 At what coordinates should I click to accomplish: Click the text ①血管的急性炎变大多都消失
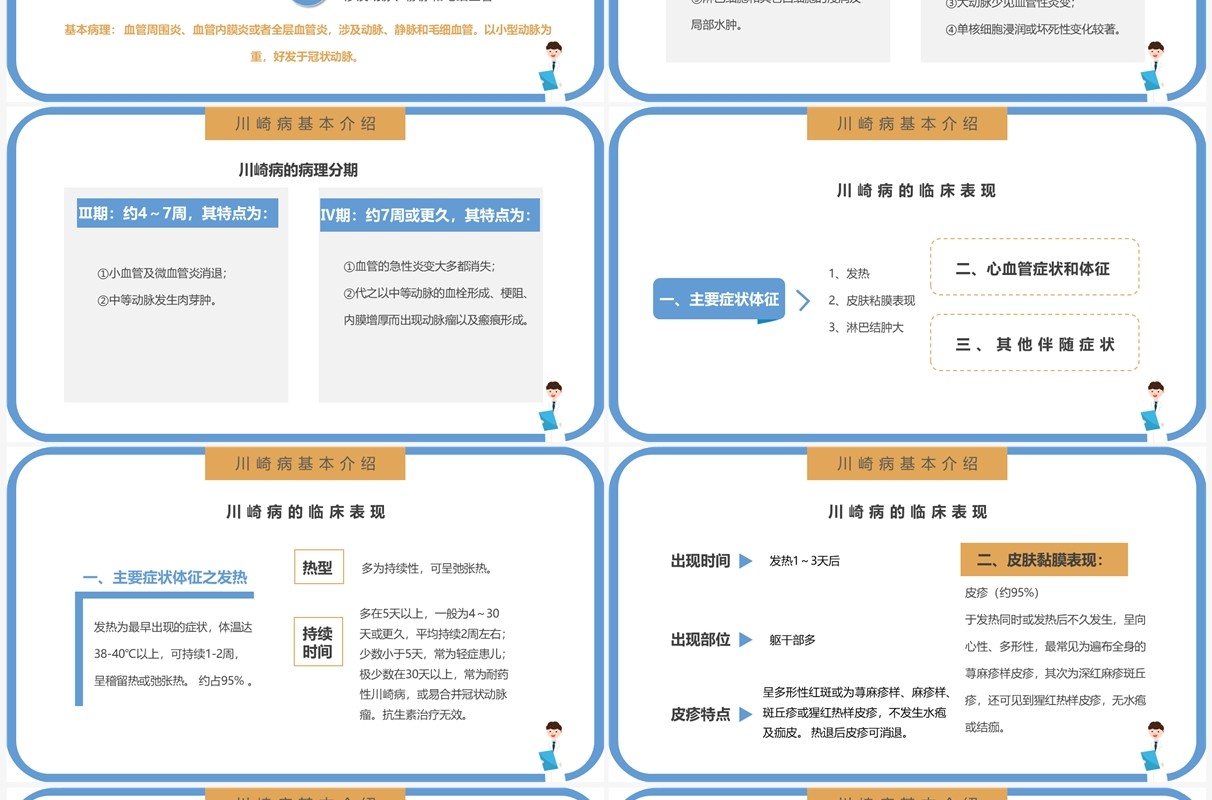419,266
